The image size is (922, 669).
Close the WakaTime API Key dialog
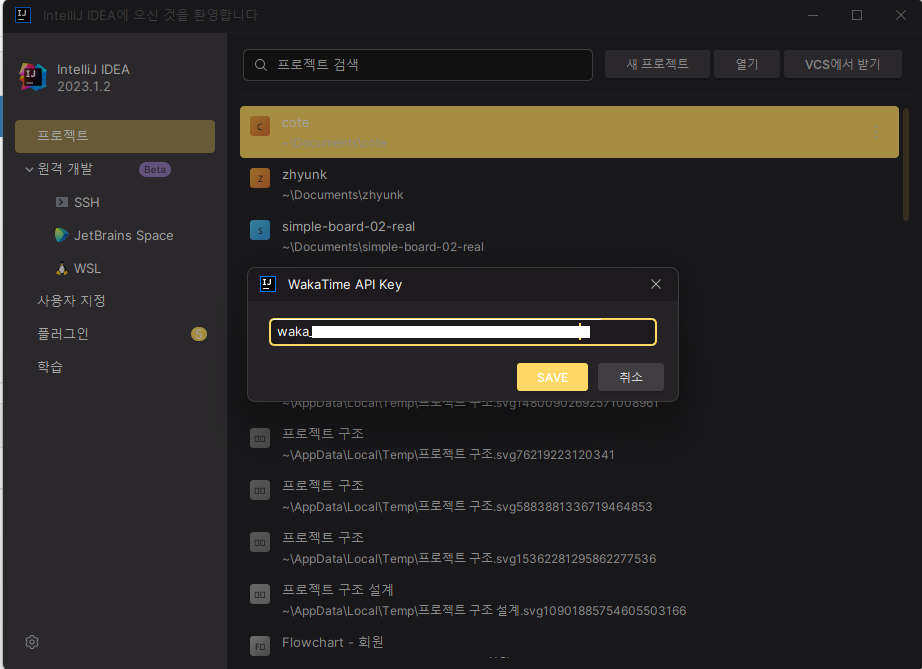click(x=656, y=285)
